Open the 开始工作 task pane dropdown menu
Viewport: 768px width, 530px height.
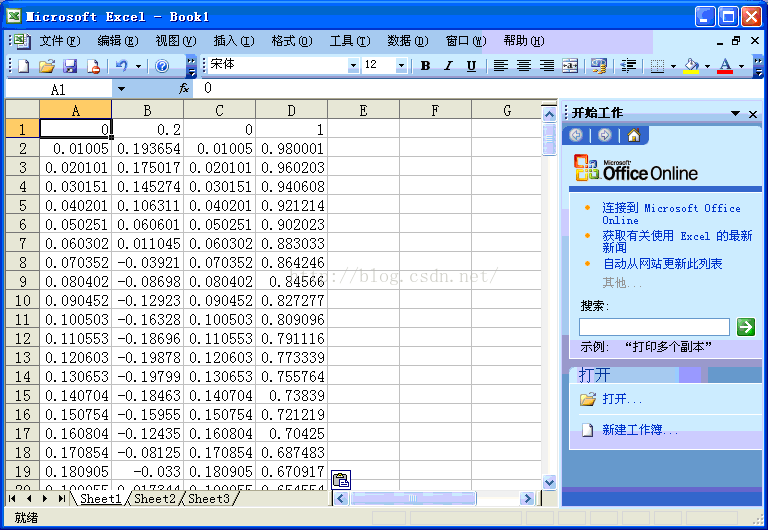point(735,113)
